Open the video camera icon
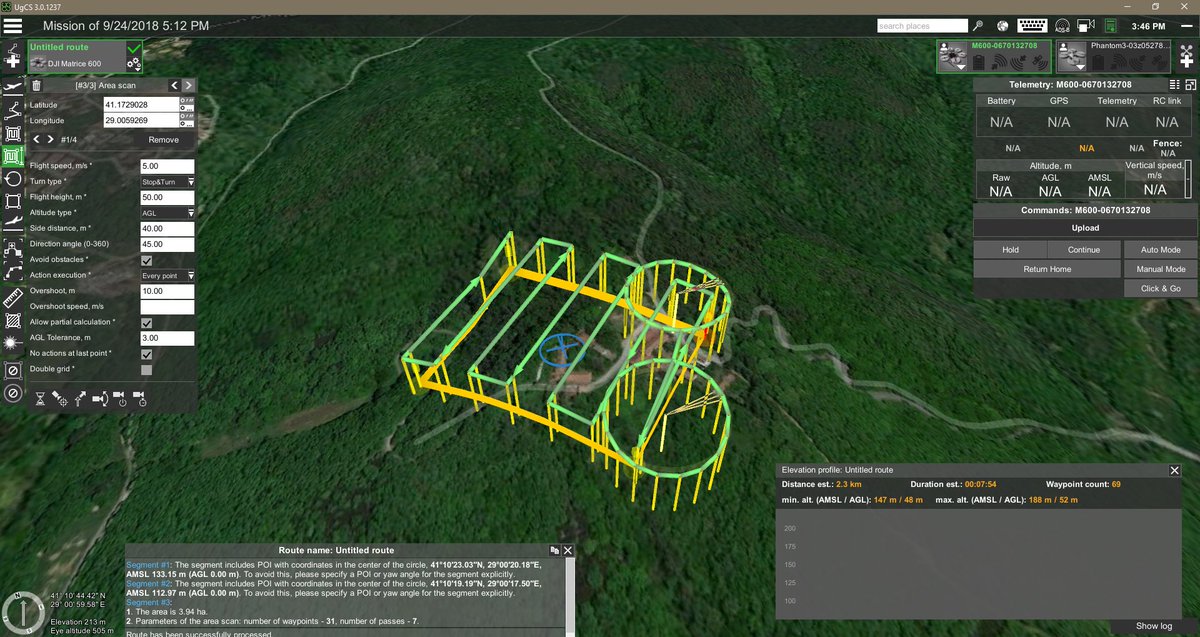This screenshot has width=1200, height=637. (x=1087, y=26)
